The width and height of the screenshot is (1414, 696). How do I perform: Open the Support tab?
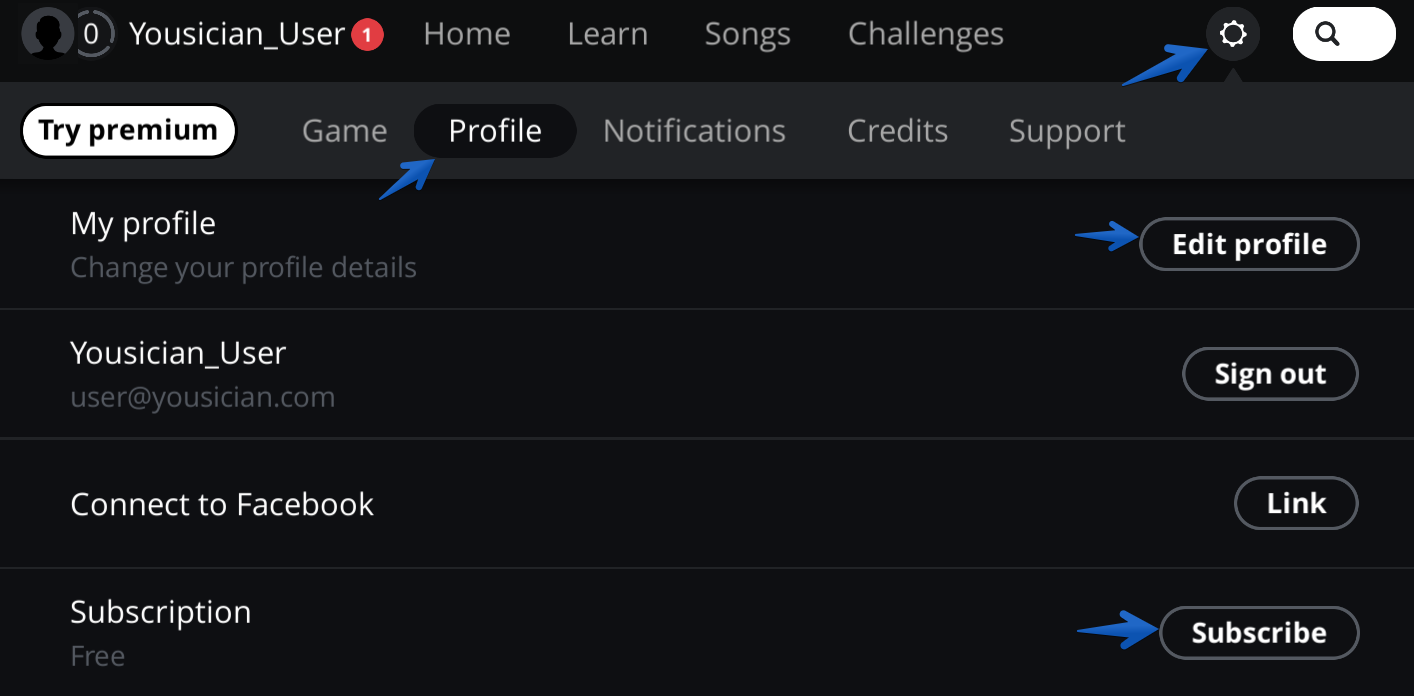click(x=1067, y=131)
